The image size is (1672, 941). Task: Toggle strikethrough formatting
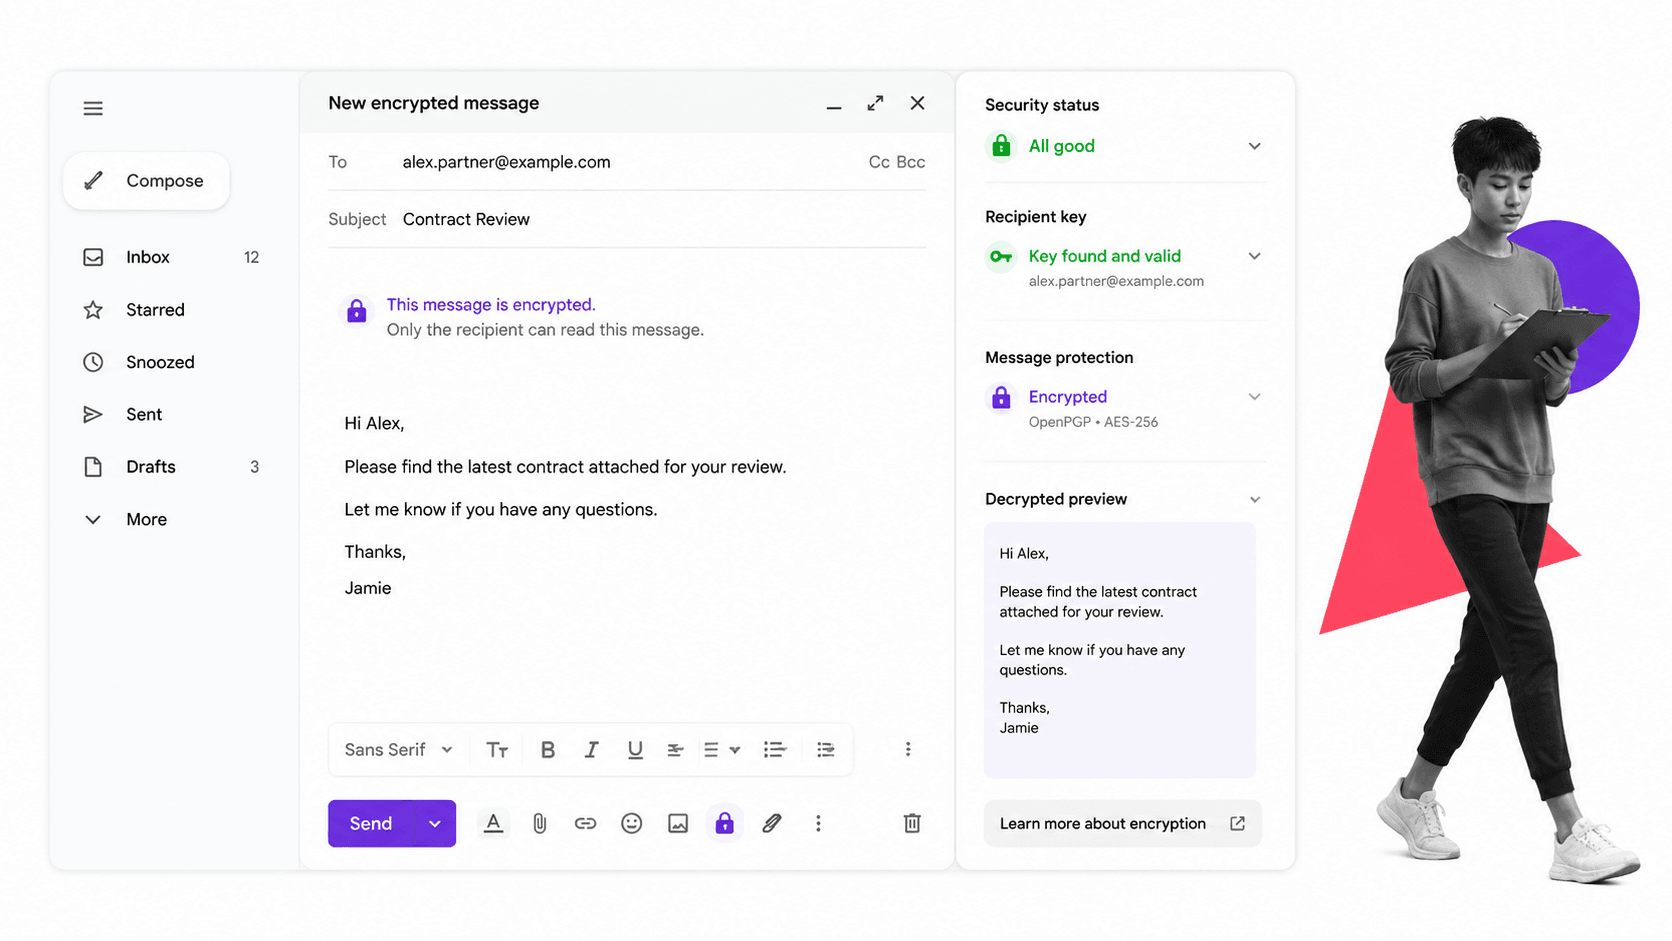[675, 750]
